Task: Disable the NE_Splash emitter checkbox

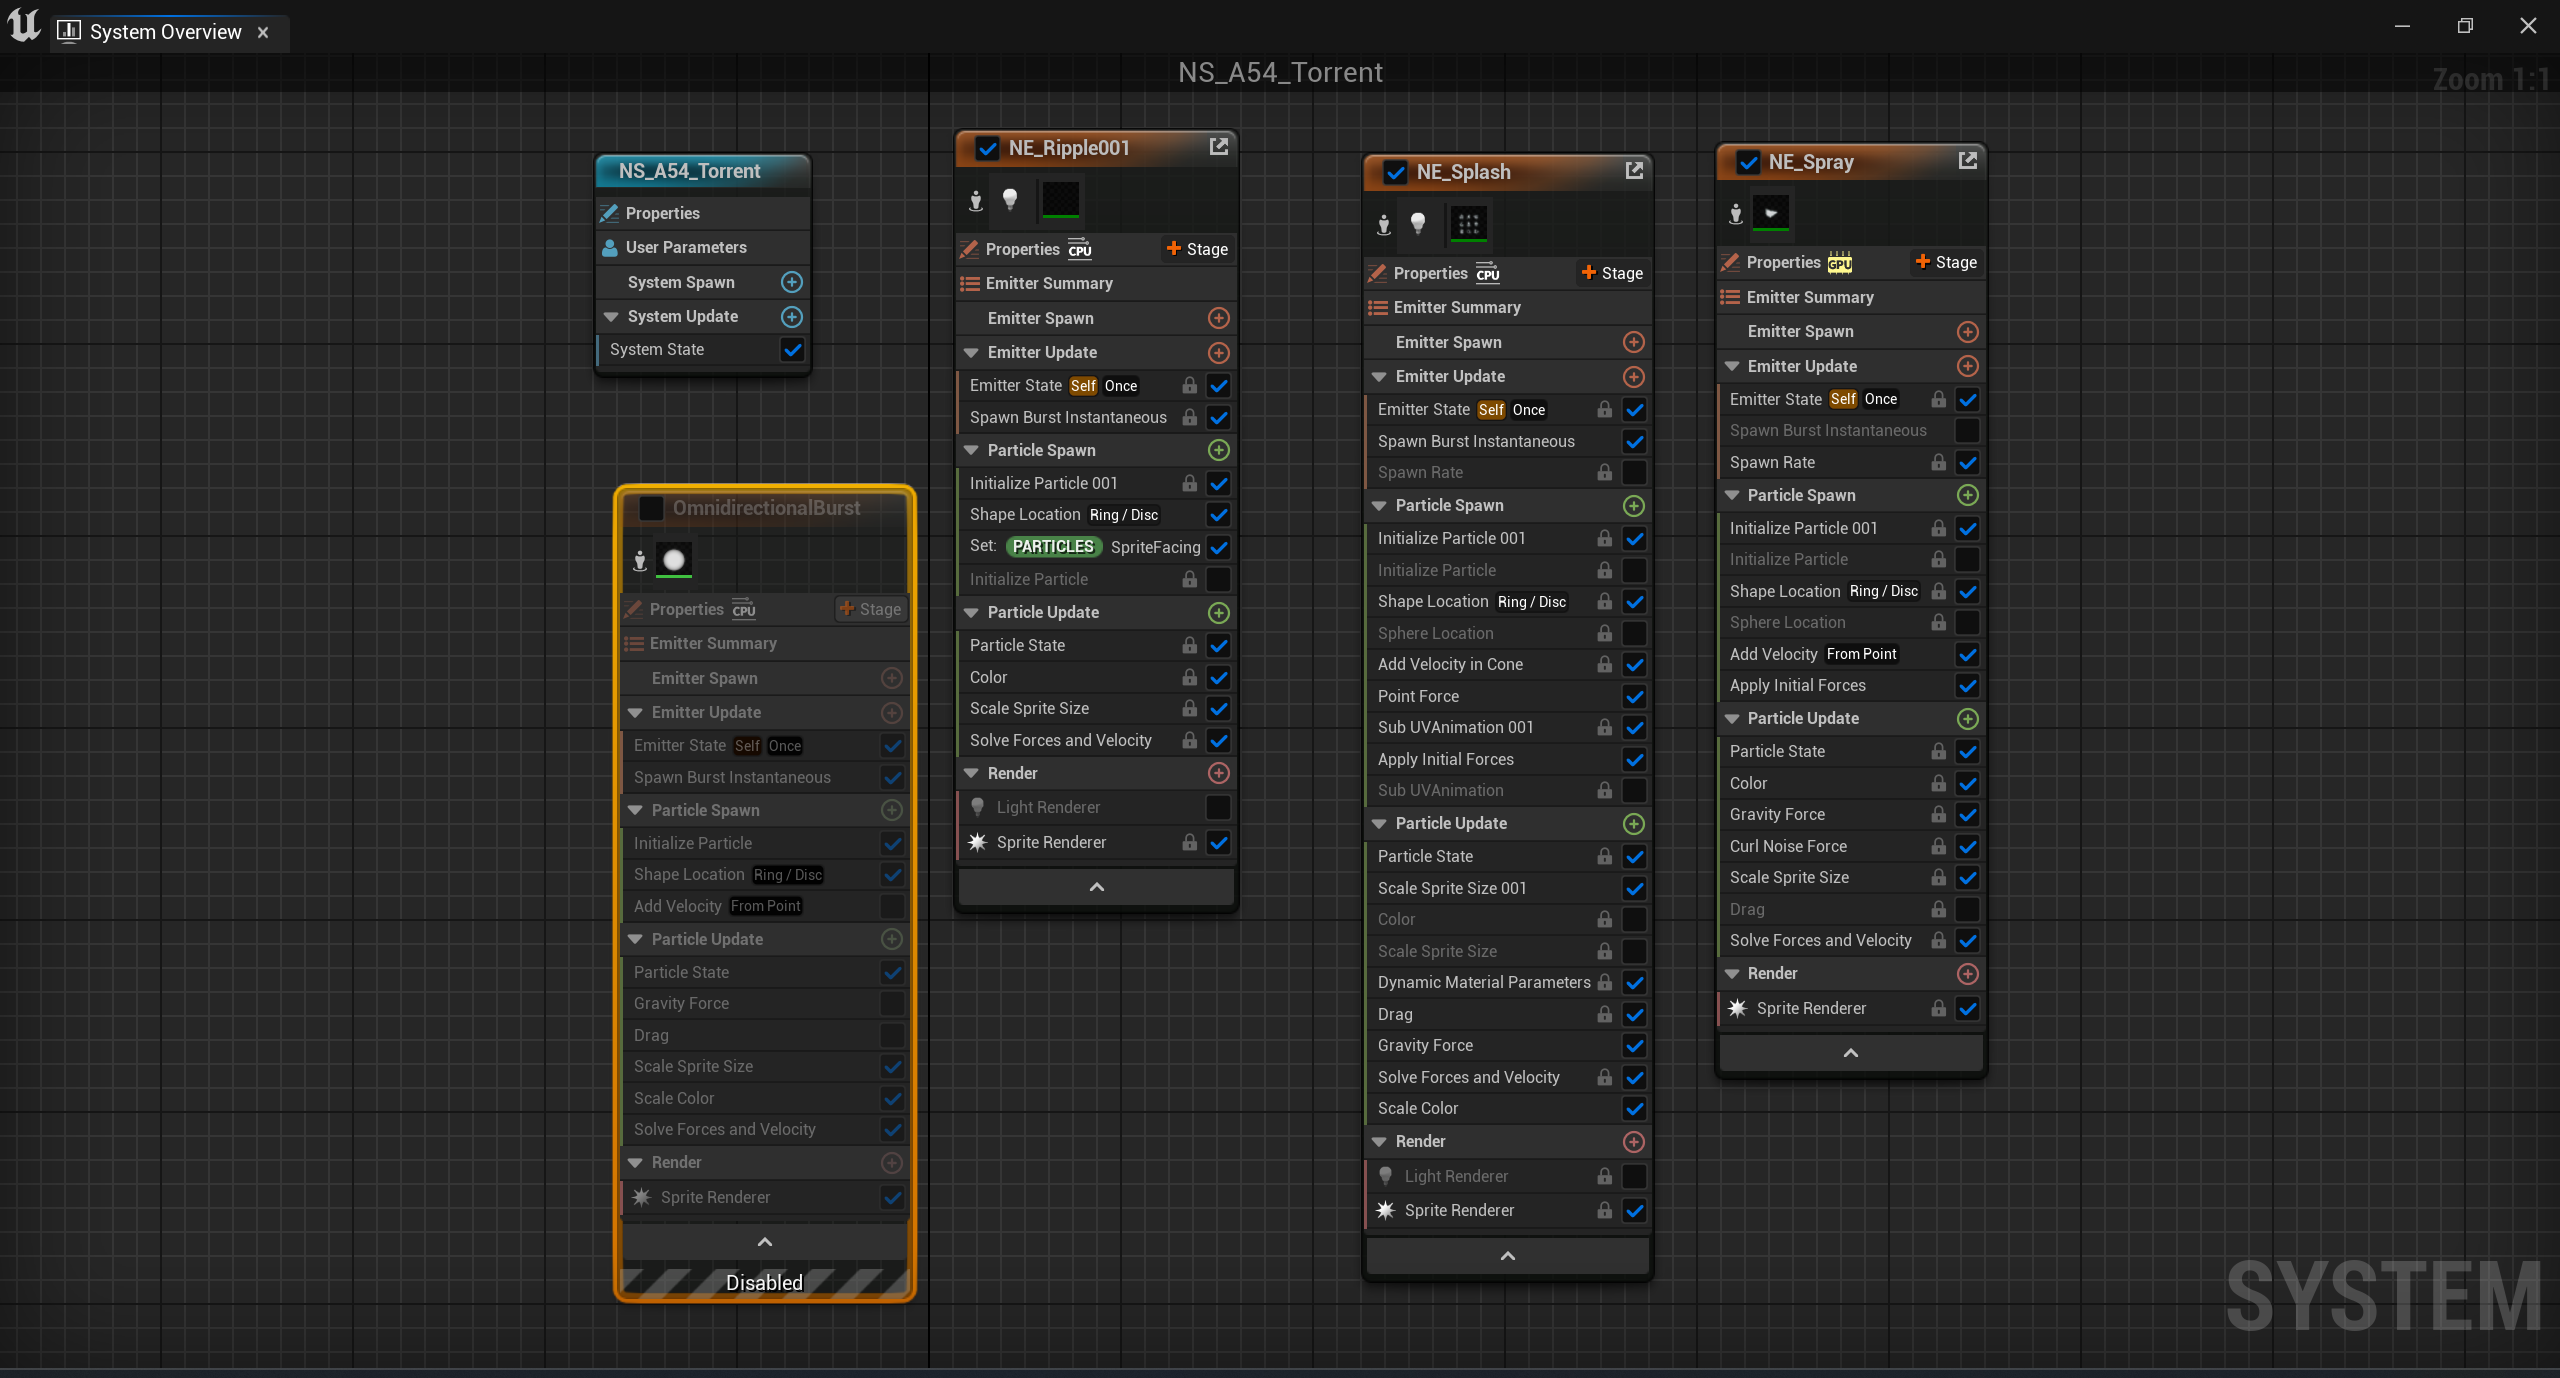Action: (1395, 172)
